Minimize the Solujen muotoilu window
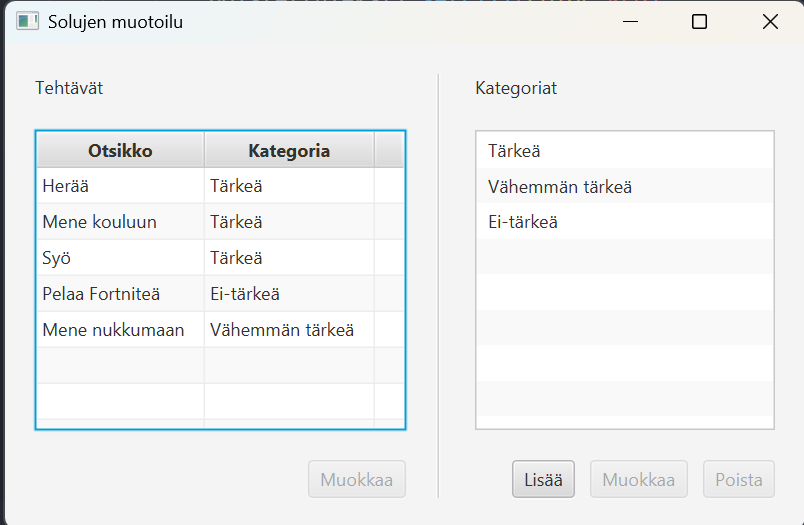Viewport: 804px width, 525px height. coord(630,22)
